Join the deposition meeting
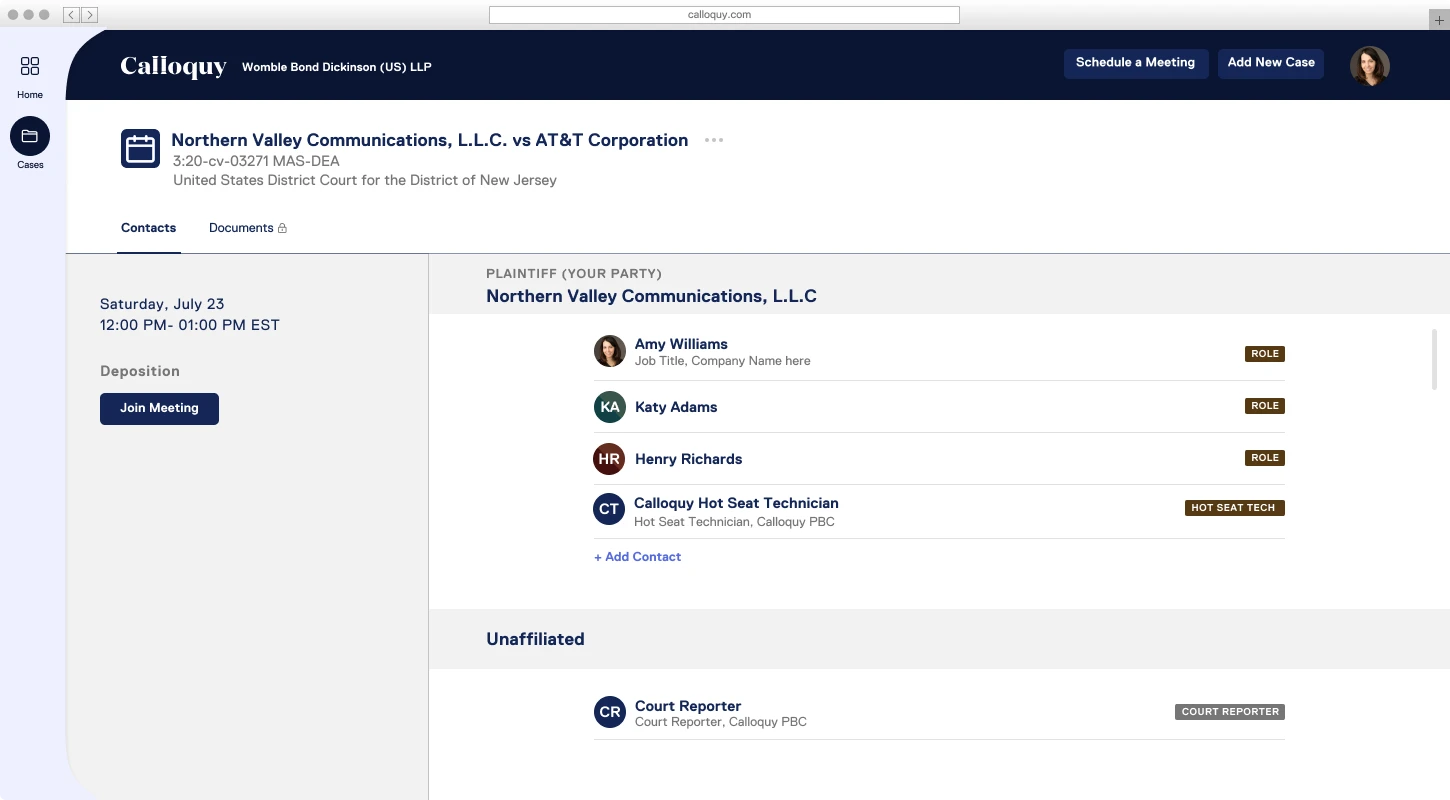Viewport: 1450px width, 800px height. (159, 408)
